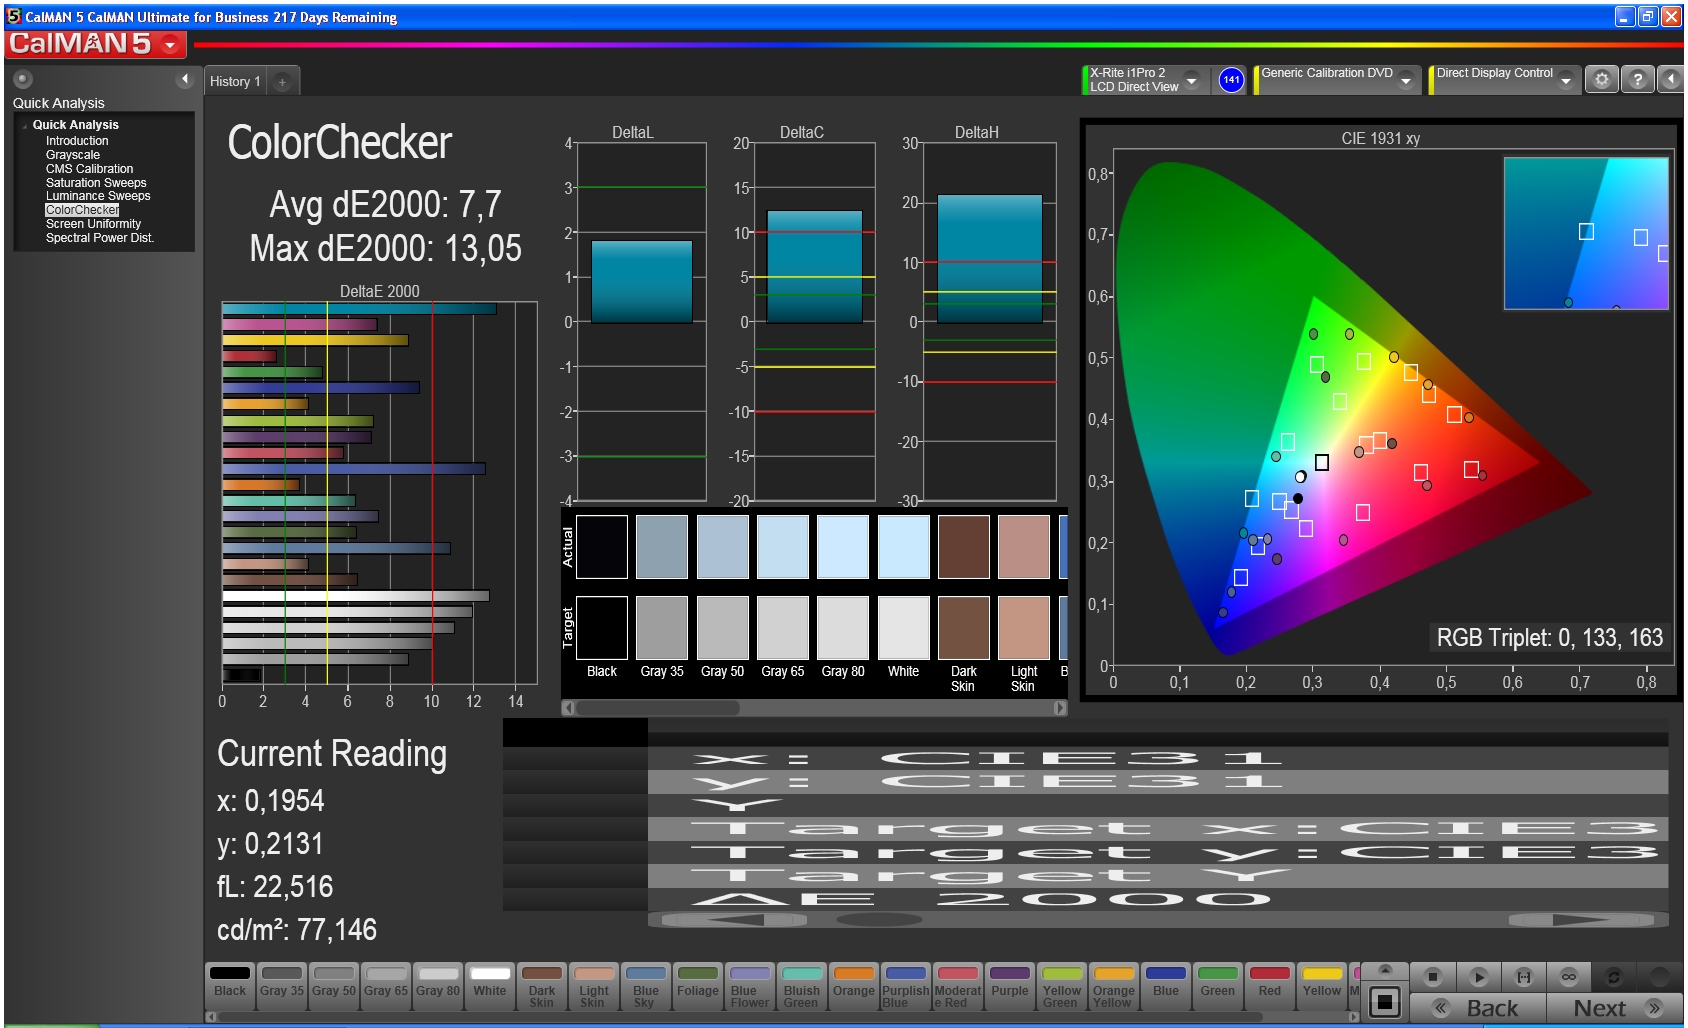
Task: Click the Dark Skin actual color swatch
Action: pos(964,547)
